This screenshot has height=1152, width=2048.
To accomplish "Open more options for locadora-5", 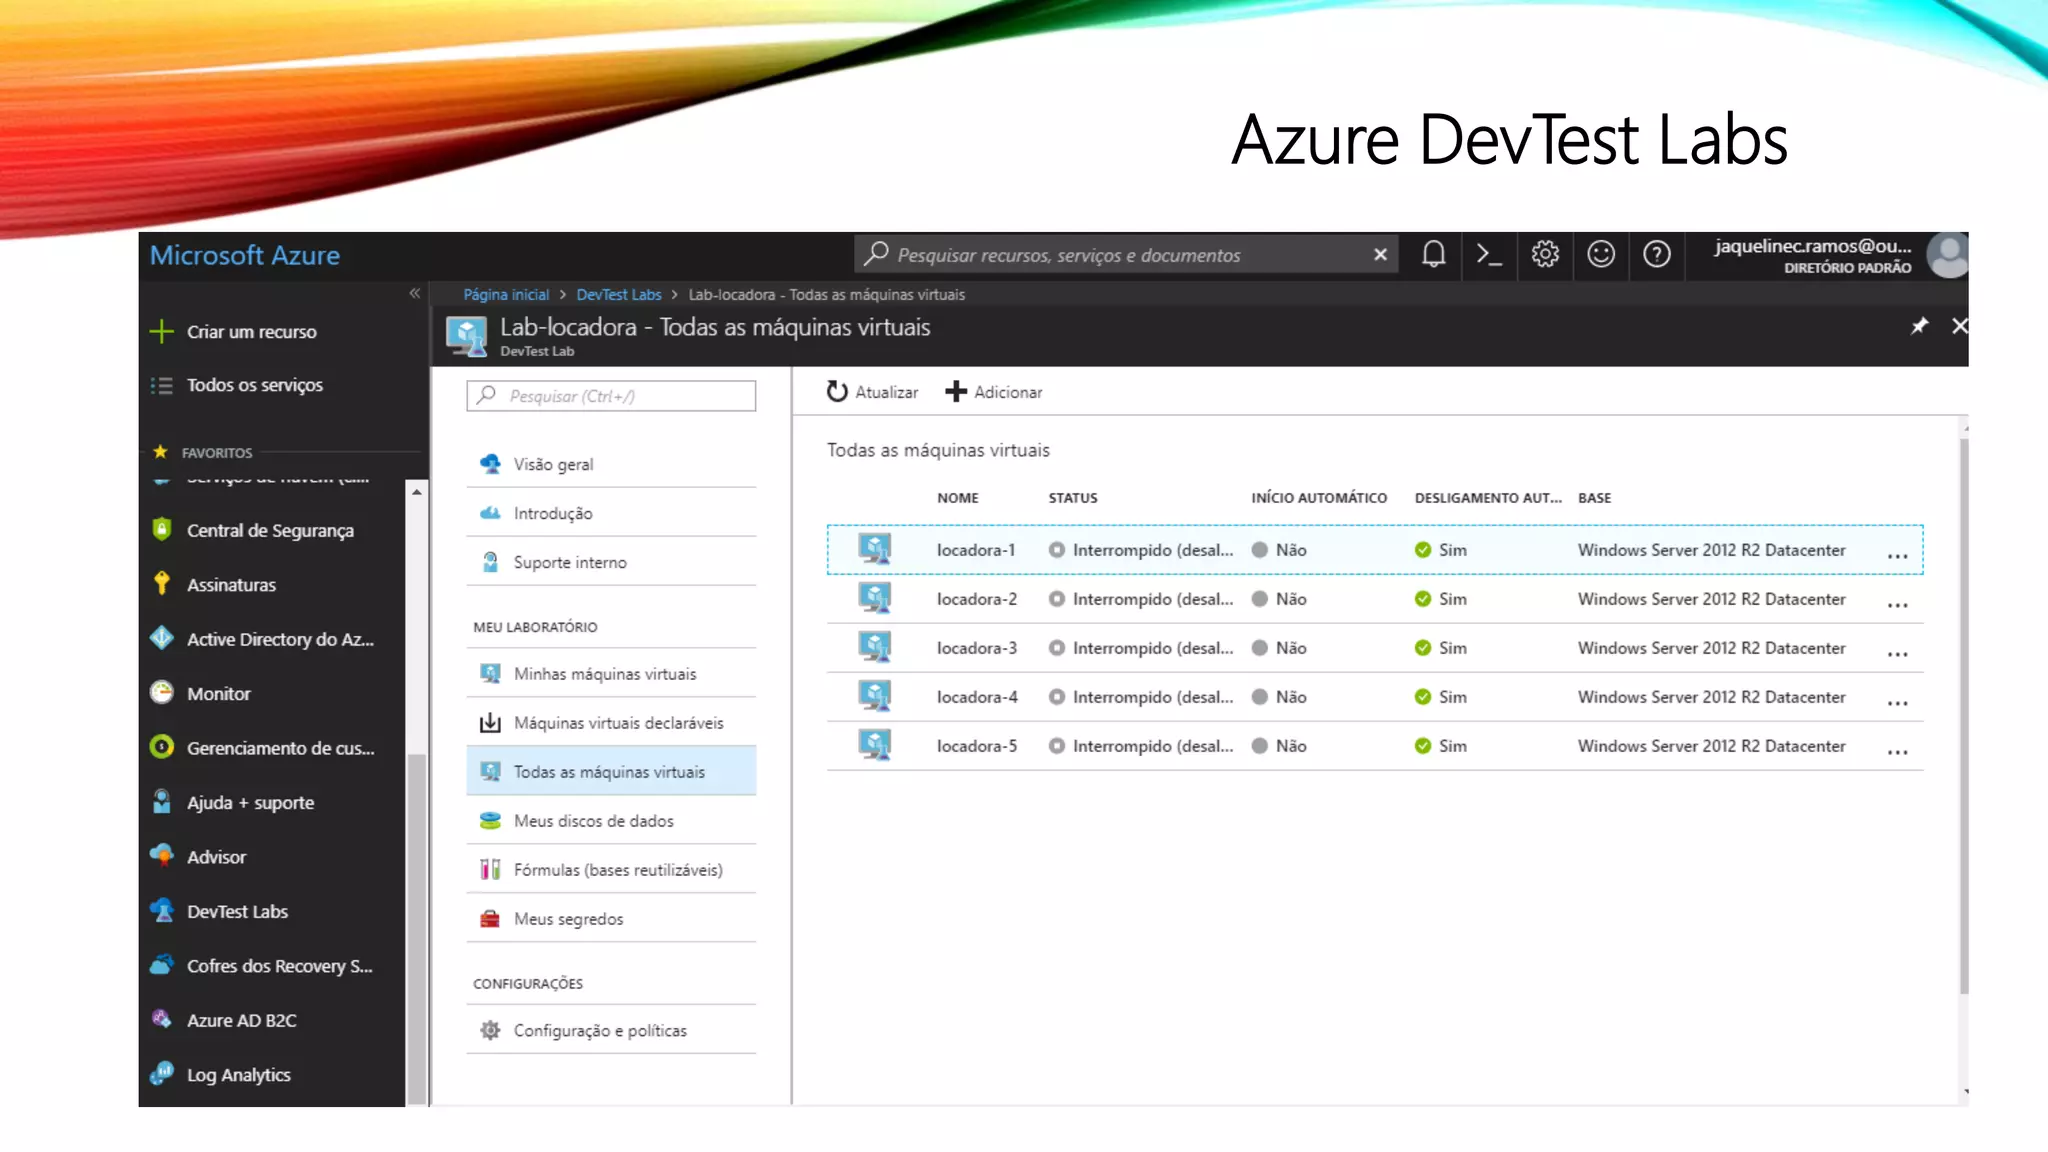I will 1897,752.
